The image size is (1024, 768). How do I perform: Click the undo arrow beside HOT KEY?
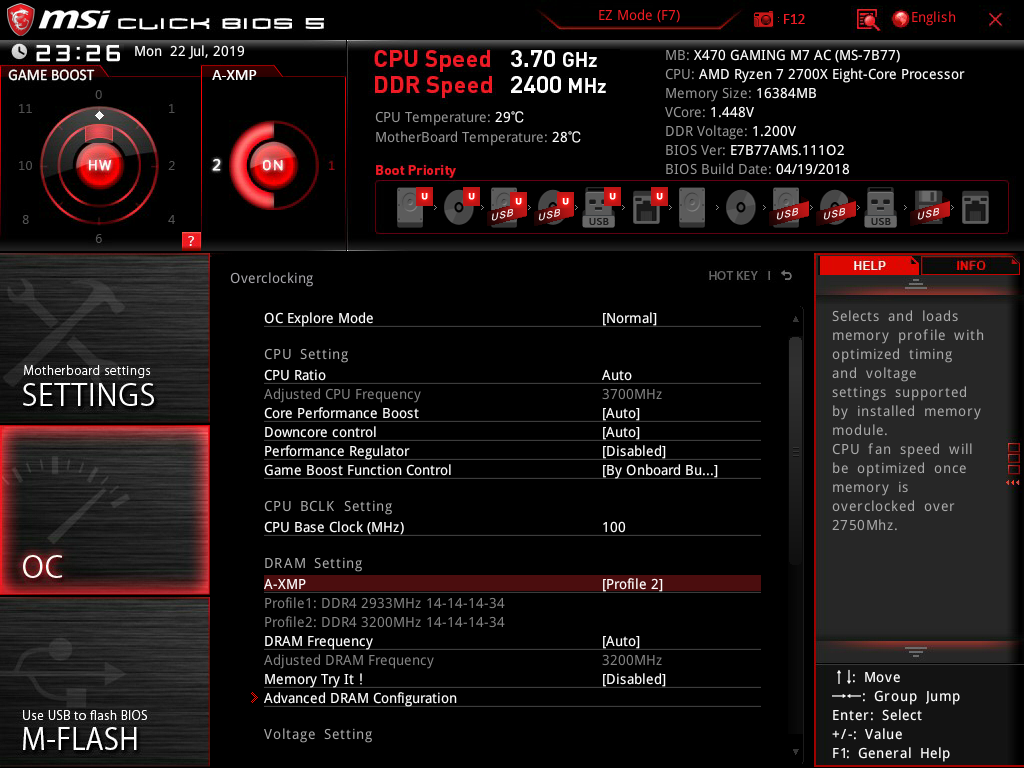tap(787, 276)
